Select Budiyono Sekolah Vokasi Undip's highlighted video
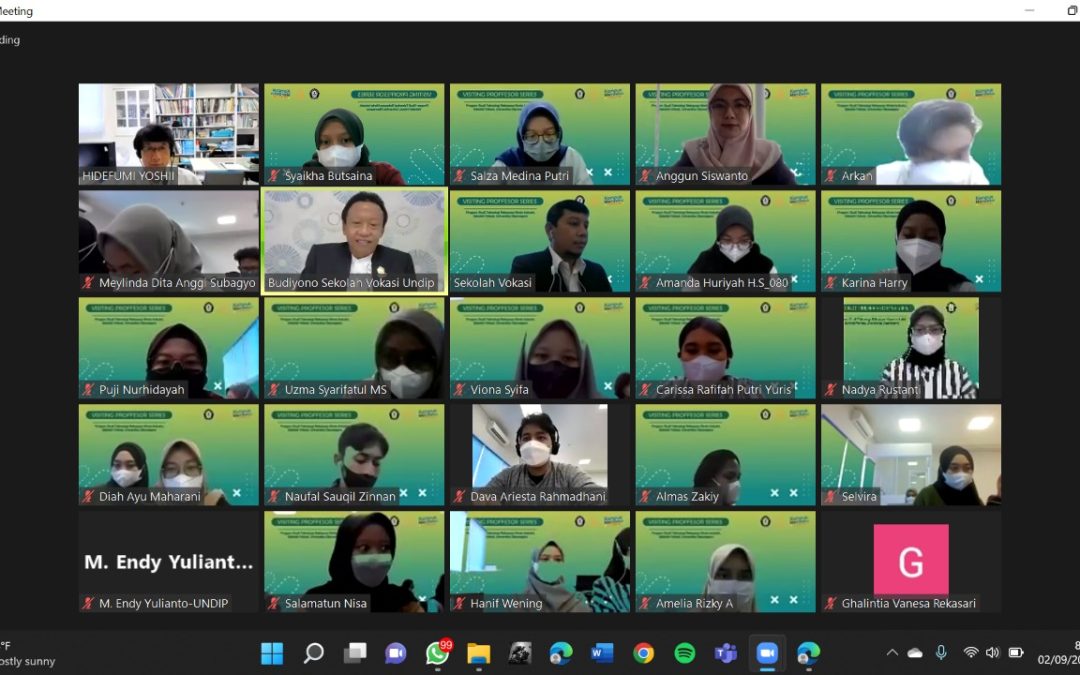 [x=354, y=240]
